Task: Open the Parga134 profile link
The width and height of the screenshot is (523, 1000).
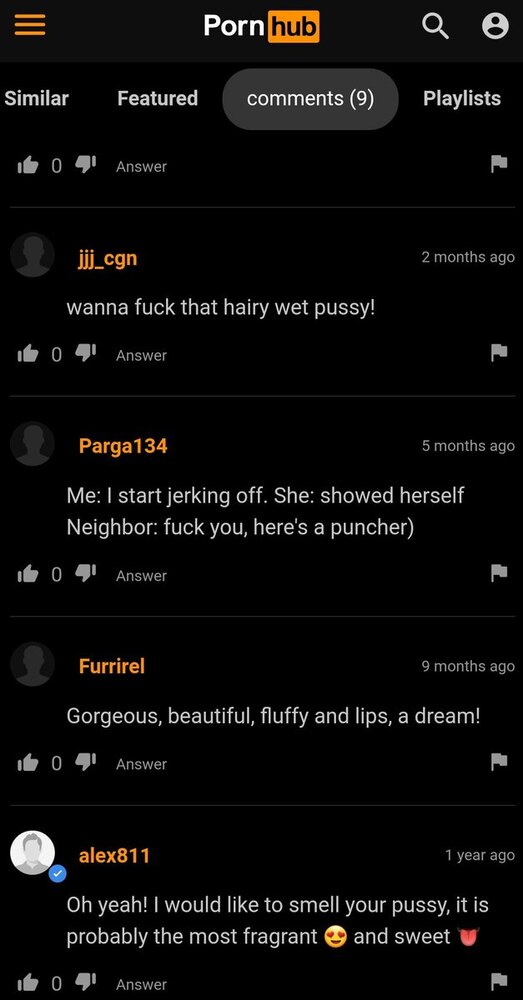Action: click(x=123, y=446)
